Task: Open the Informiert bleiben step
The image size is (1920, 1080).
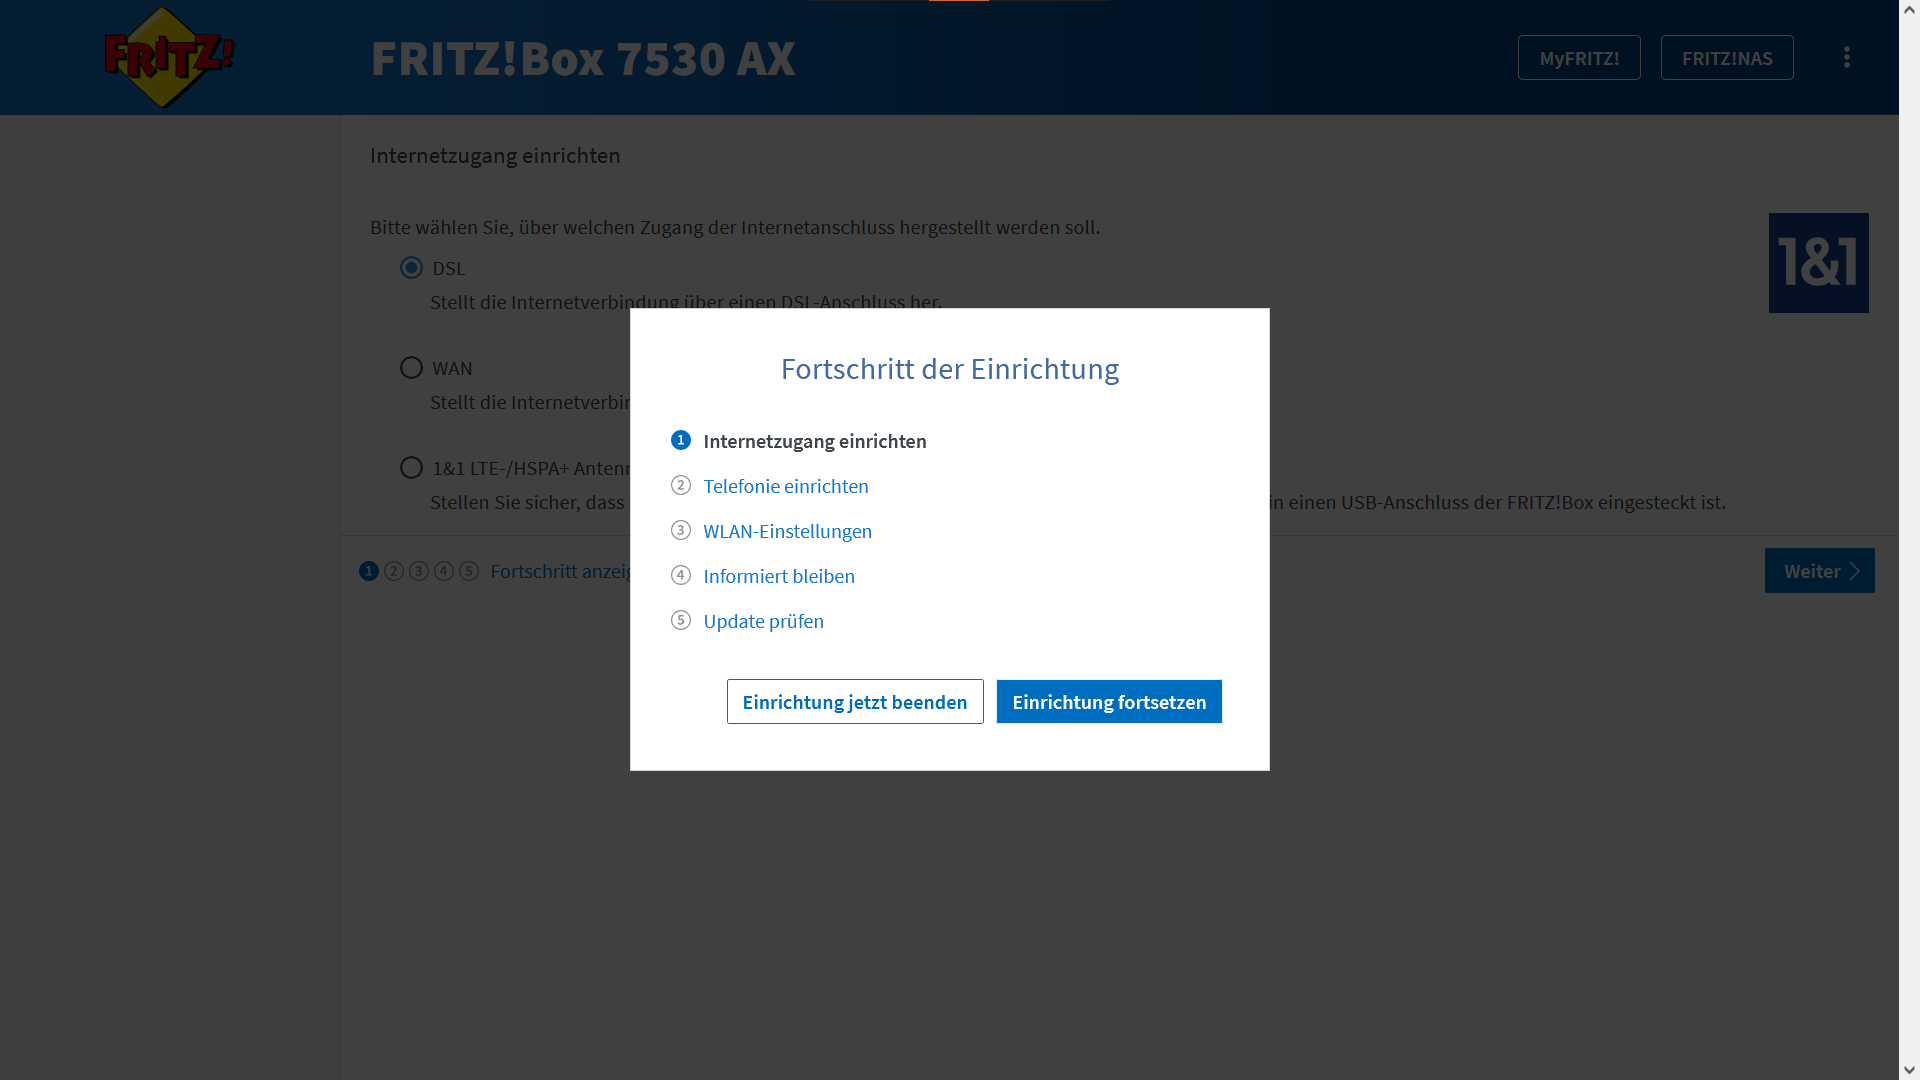Action: 779,576
